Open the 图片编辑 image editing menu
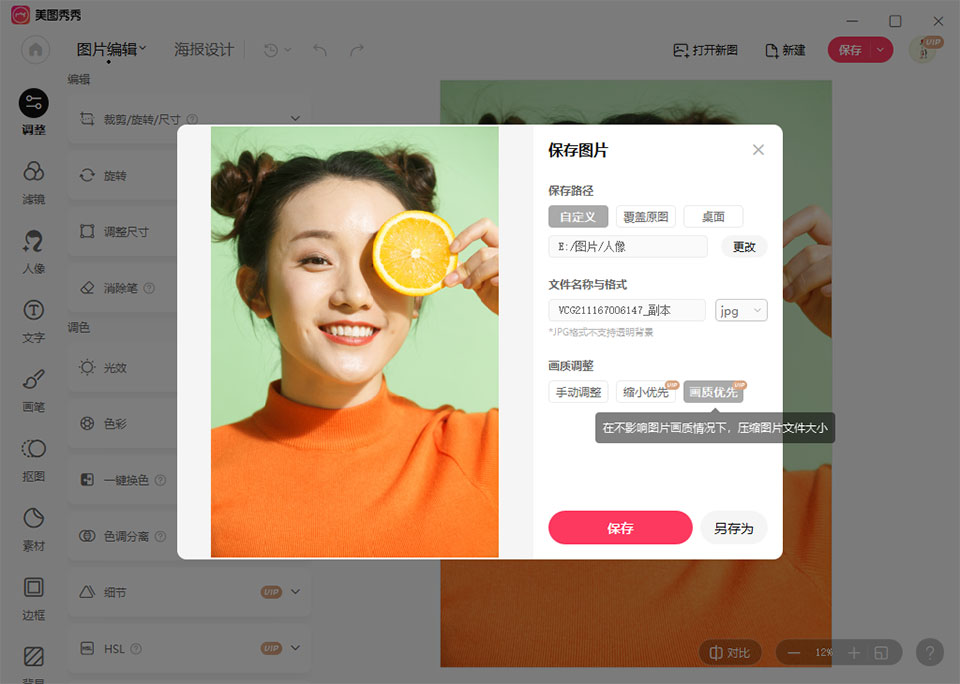Screen dimensions: 960x684 click(111, 50)
